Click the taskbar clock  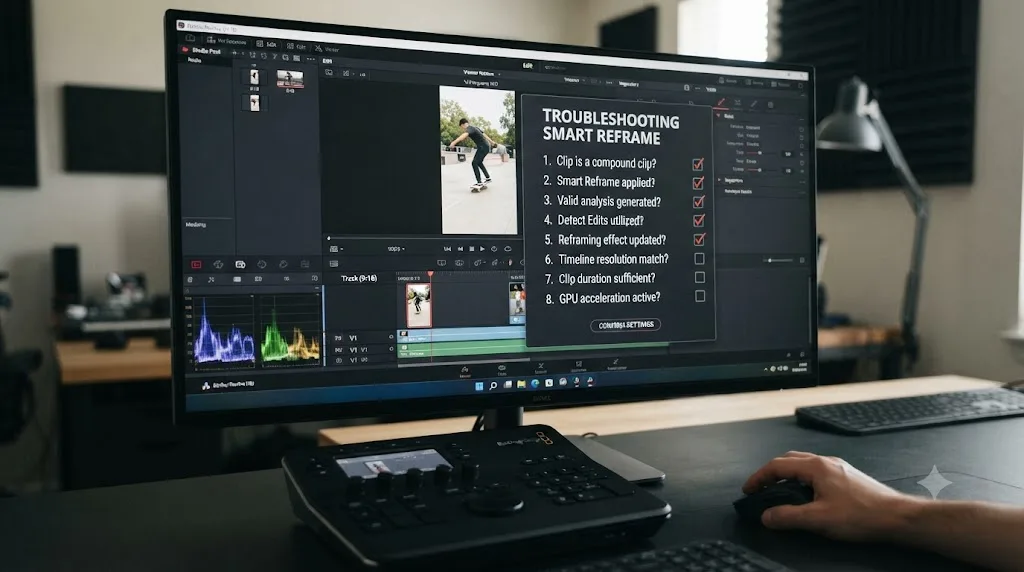pos(801,368)
